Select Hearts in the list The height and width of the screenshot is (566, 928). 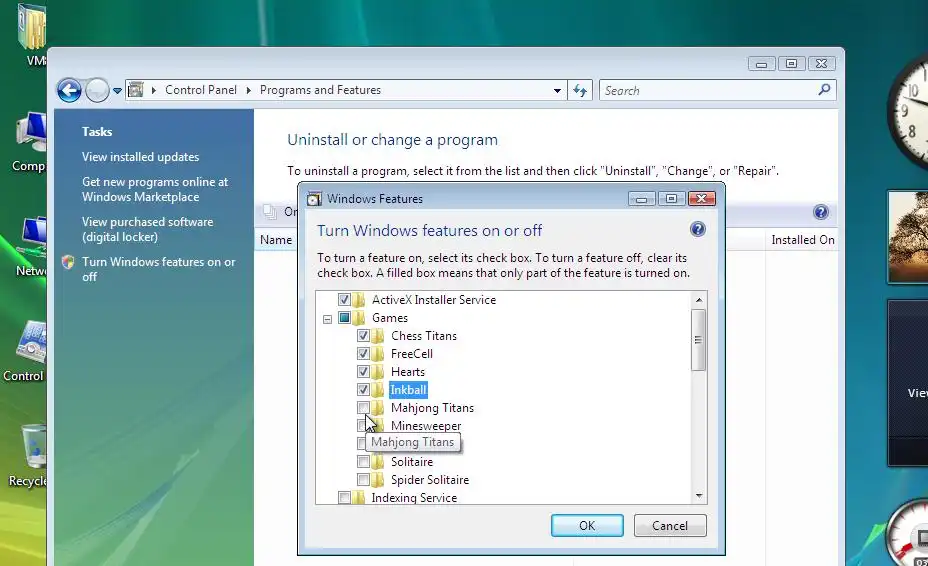click(408, 372)
